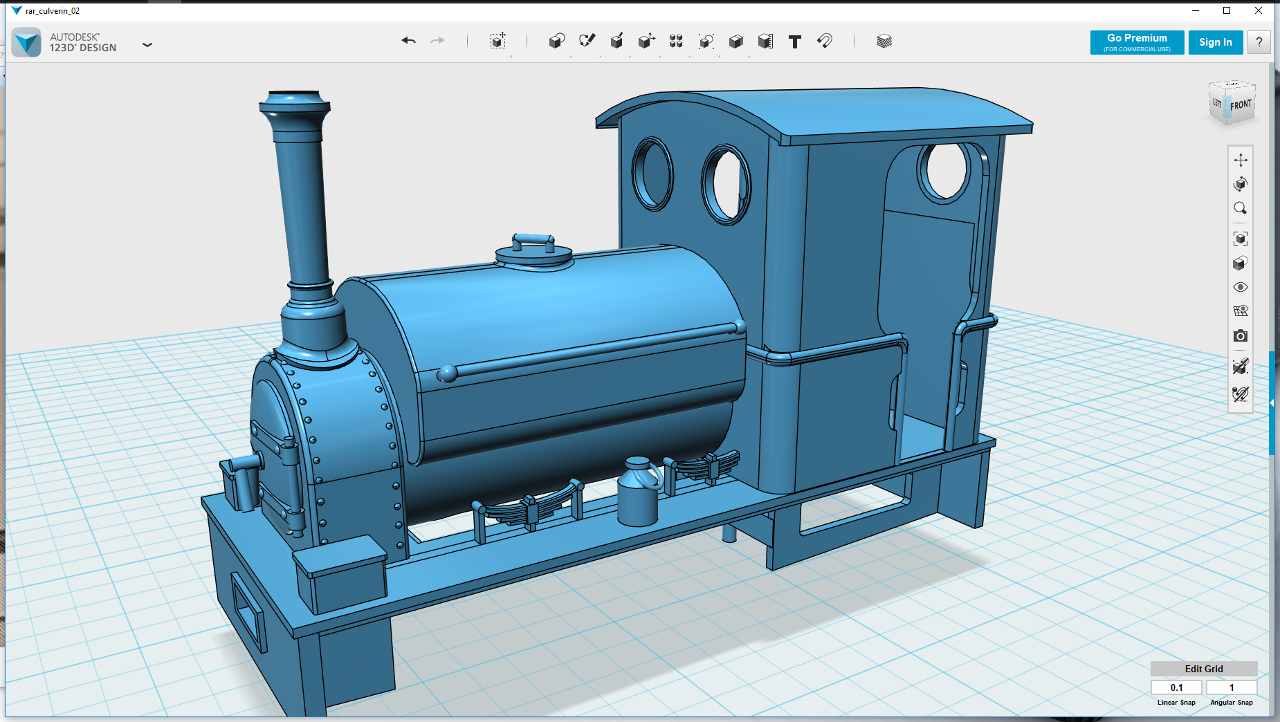Close the 123D Design window
The height and width of the screenshot is (722, 1280).
pos(1258,10)
